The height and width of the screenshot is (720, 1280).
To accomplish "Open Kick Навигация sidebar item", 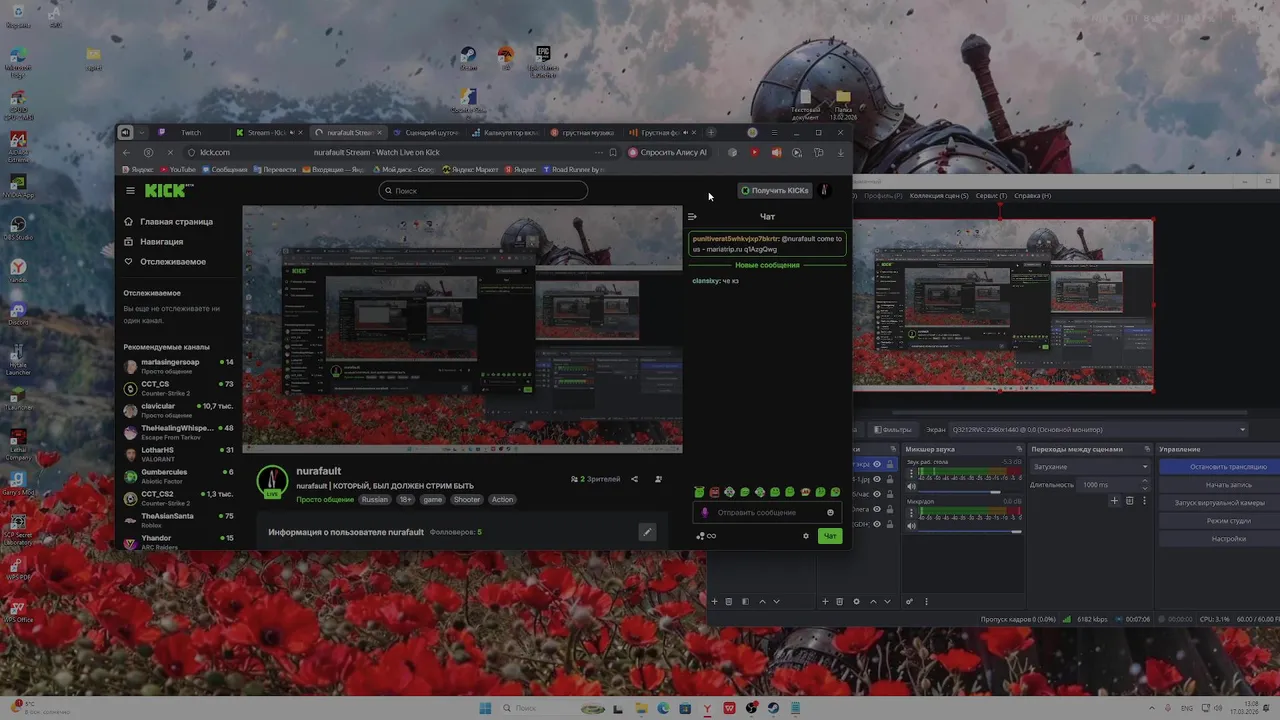I will [154, 242].
